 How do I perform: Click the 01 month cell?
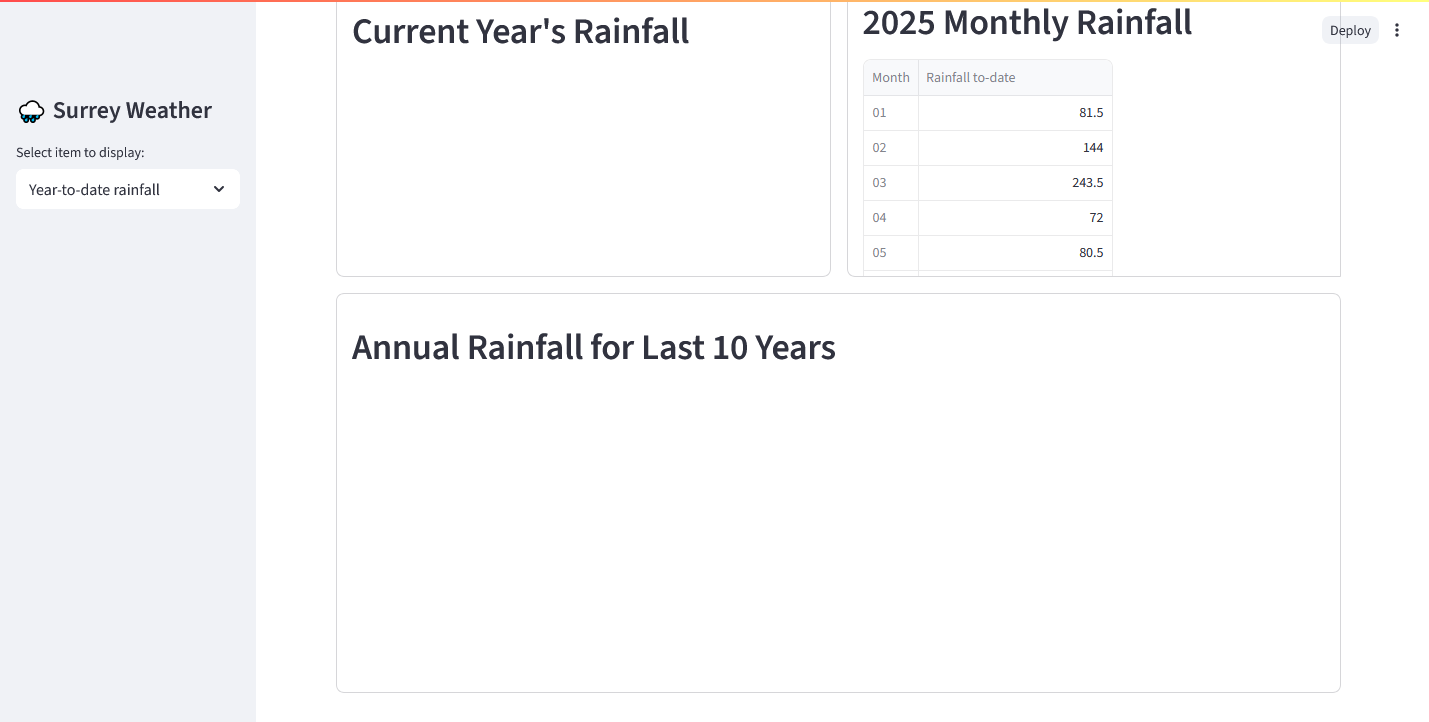click(879, 112)
